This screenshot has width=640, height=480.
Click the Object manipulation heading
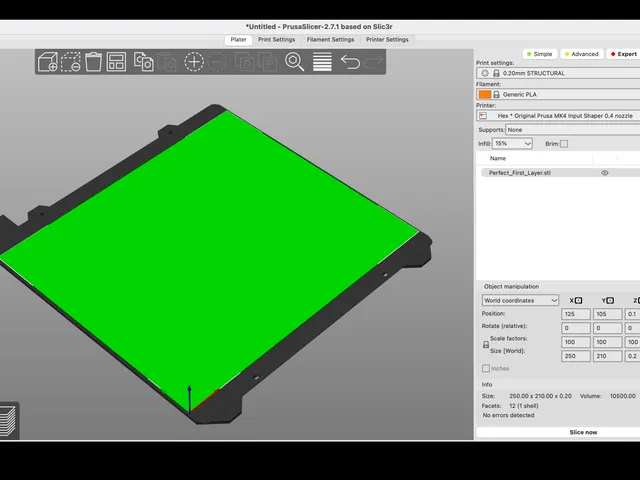click(x=511, y=287)
